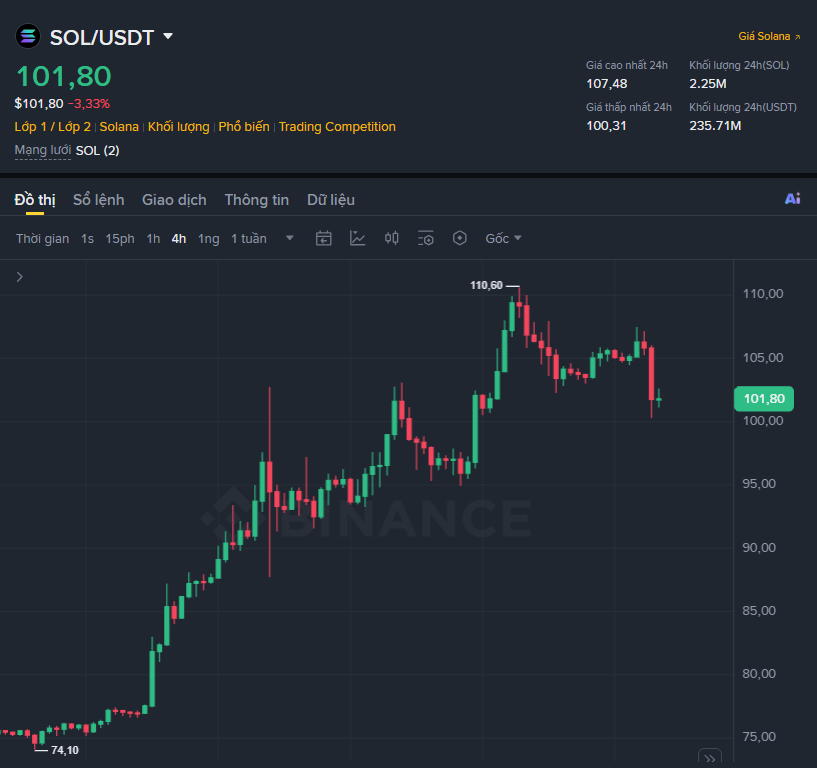Click the Khối lượng 24h(SOL) label

pos(739,65)
